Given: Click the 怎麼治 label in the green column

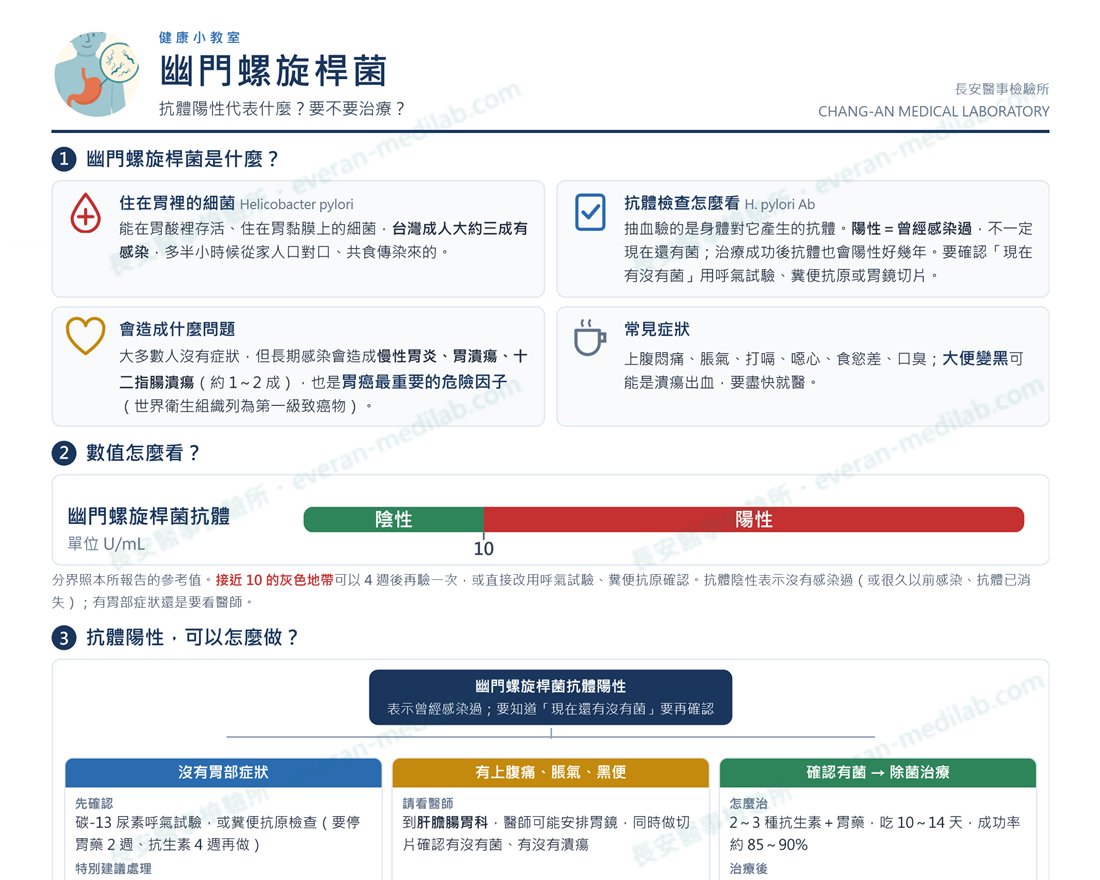Looking at the screenshot, I should (749, 804).
